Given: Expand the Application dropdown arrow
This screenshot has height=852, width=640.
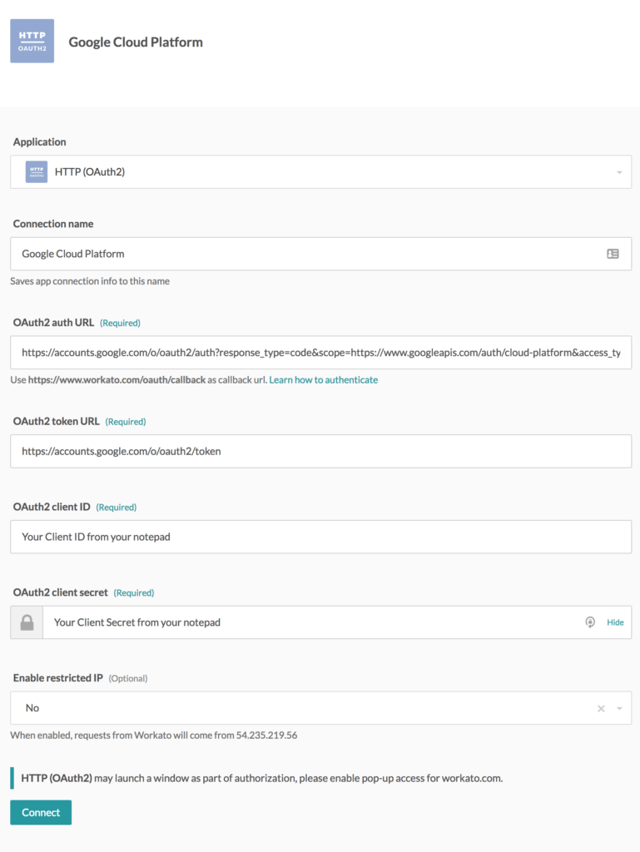Looking at the screenshot, I should pyautogui.click(x=619, y=172).
